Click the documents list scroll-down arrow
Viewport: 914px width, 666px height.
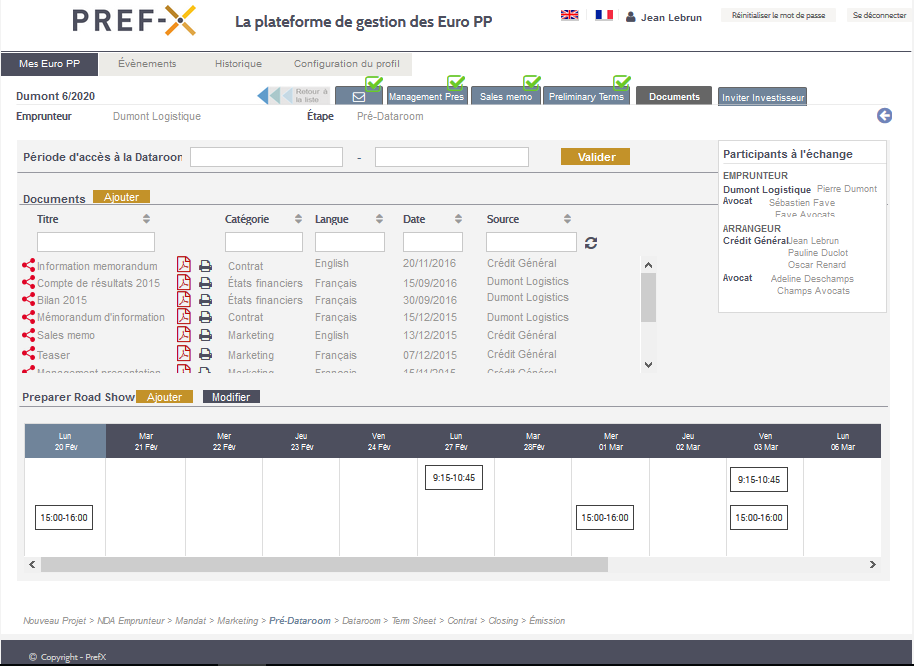[x=648, y=365]
